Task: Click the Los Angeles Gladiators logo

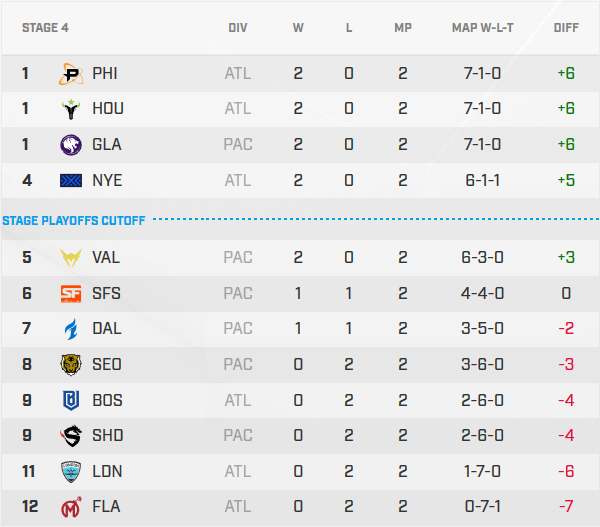Action: [72, 144]
